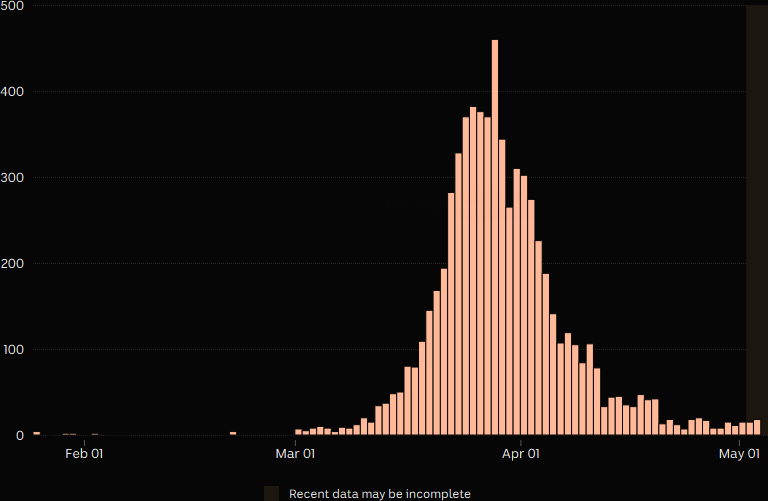Click the 0 label at the axis origin
This screenshot has height=501, width=768.
19,436
